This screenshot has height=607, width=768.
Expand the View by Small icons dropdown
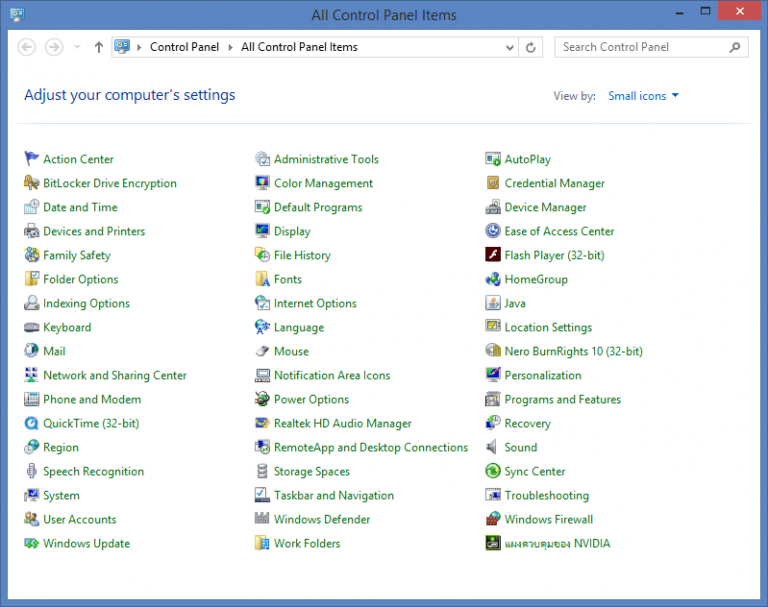pyautogui.click(x=643, y=96)
